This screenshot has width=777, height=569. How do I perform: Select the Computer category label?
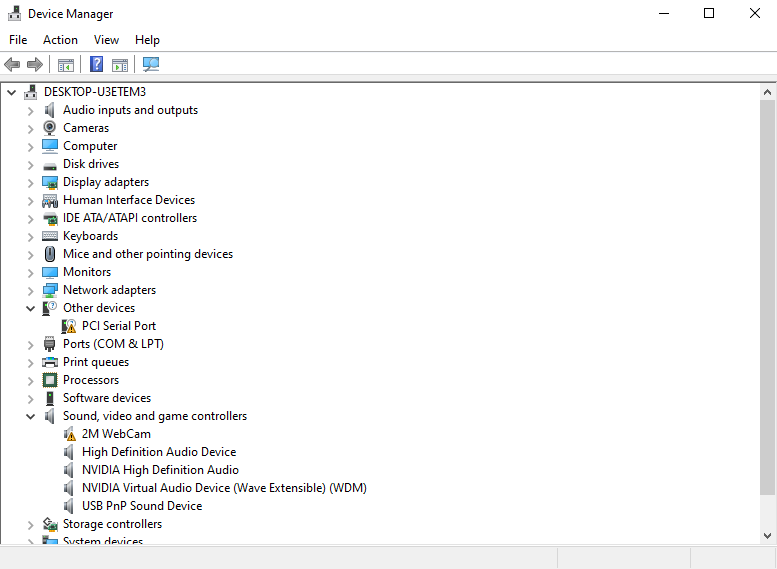(90, 146)
